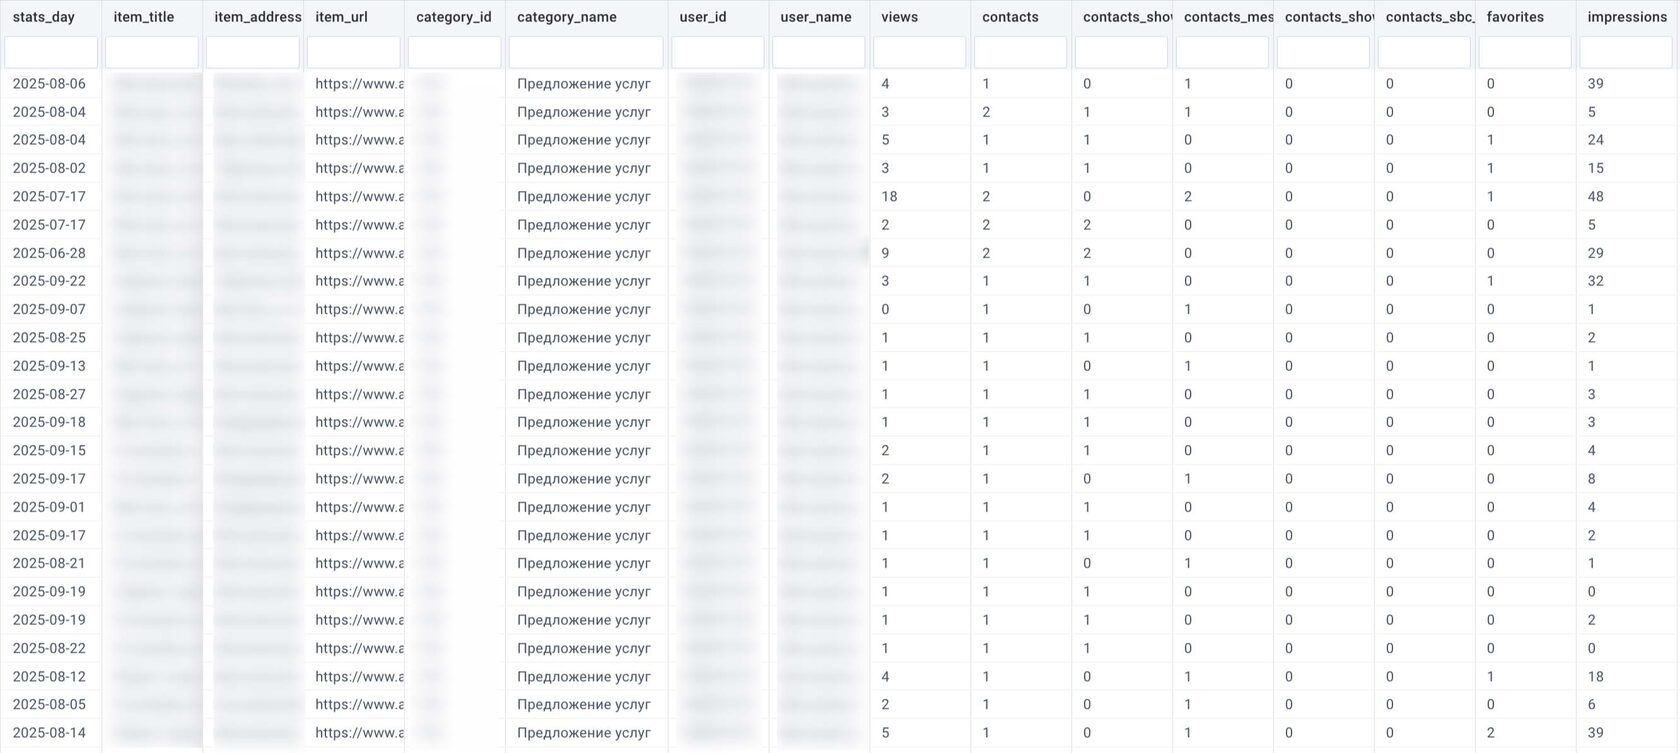
Task: Select the date cell 2025-09-01
Action: 49,507
